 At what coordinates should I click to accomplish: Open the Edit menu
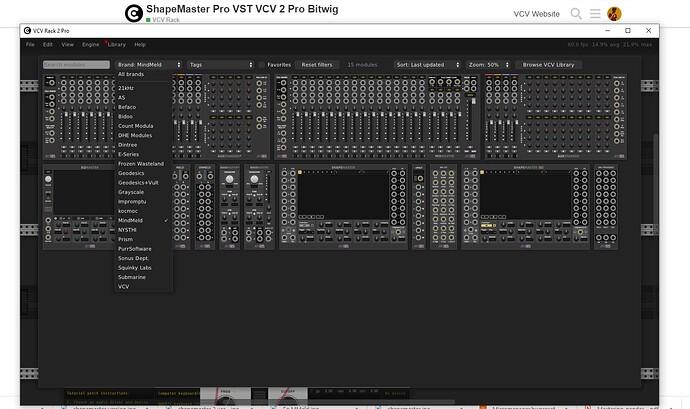pos(48,44)
